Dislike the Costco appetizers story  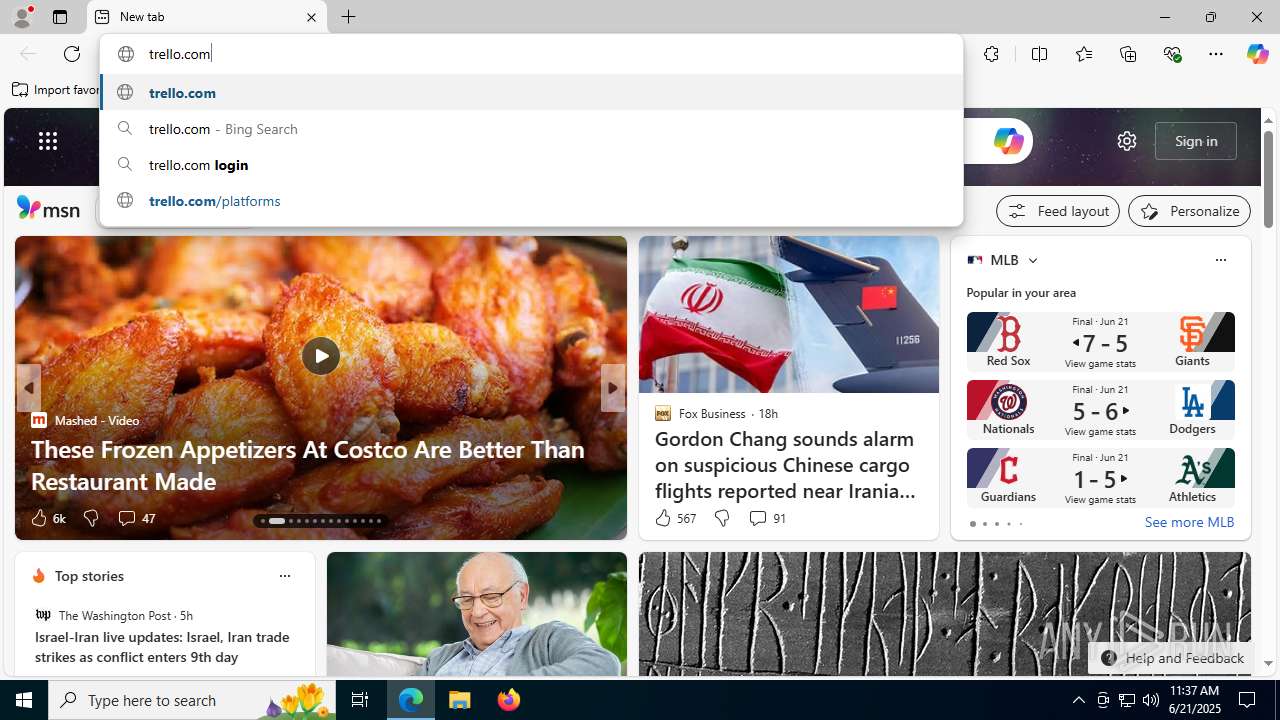click(91, 518)
